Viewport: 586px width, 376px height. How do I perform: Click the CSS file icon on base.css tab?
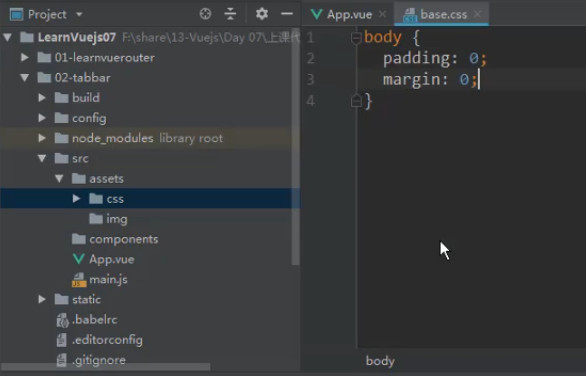(410, 15)
